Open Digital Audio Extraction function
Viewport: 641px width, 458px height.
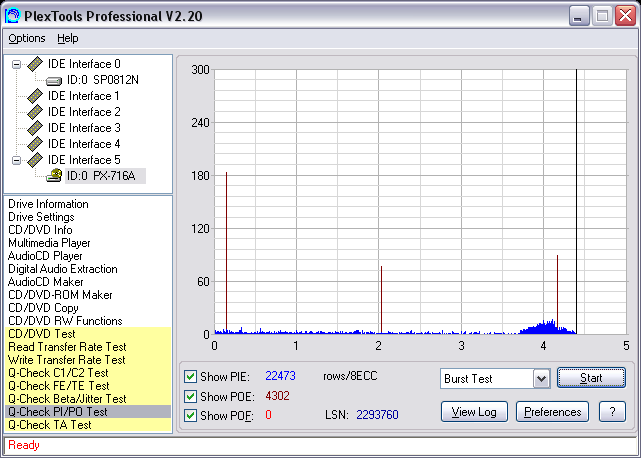pos(63,269)
